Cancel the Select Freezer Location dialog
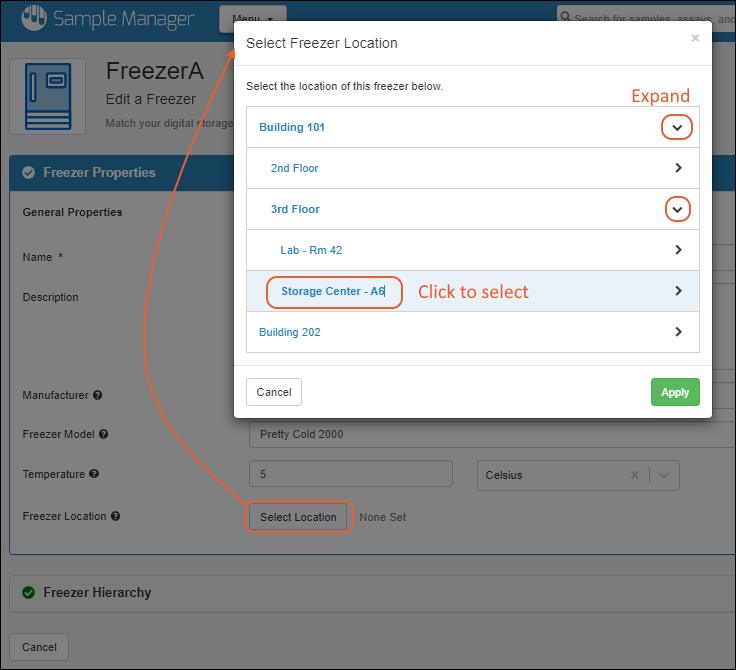 pos(274,392)
